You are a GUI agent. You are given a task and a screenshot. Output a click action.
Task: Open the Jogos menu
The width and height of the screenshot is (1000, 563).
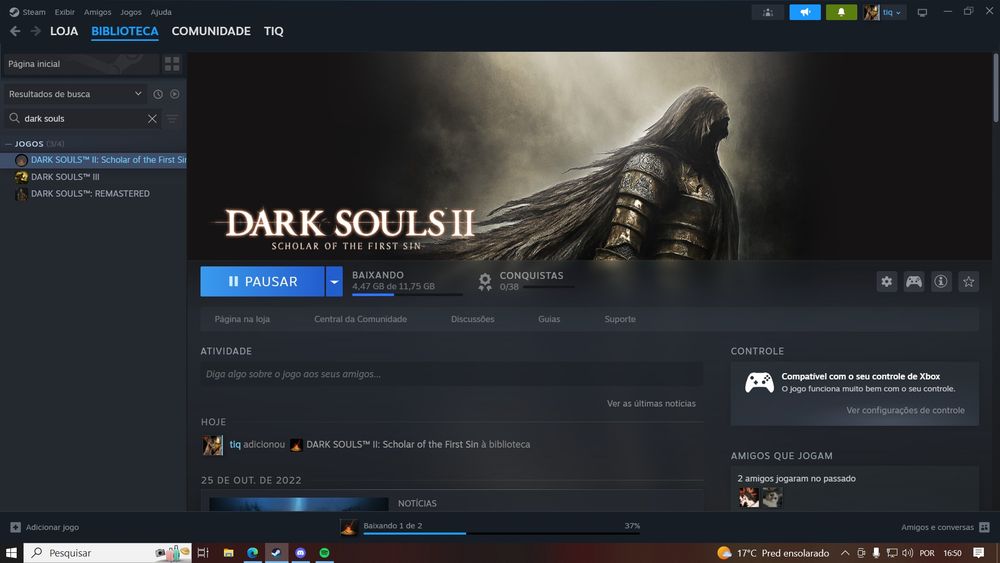(x=131, y=12)
